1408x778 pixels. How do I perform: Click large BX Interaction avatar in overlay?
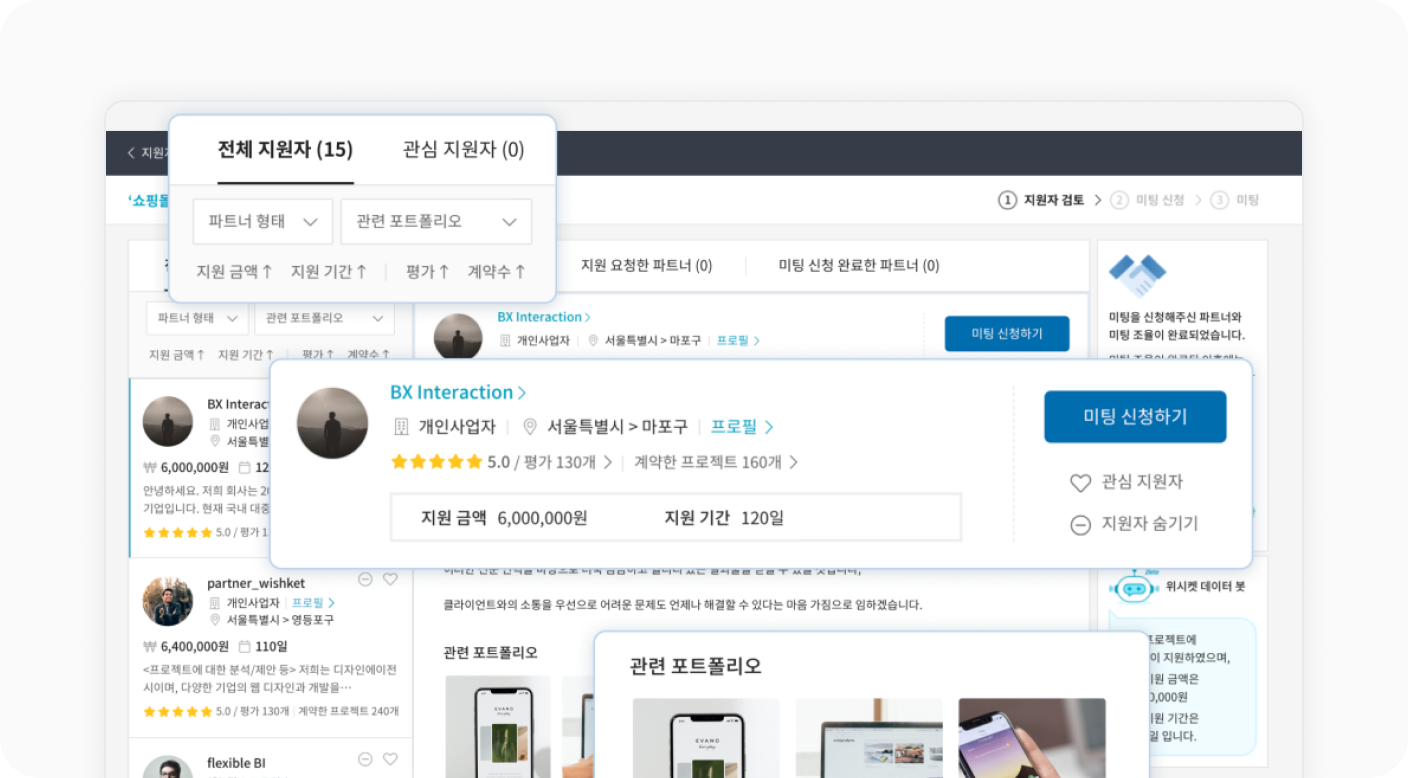(x=333, y=423)
